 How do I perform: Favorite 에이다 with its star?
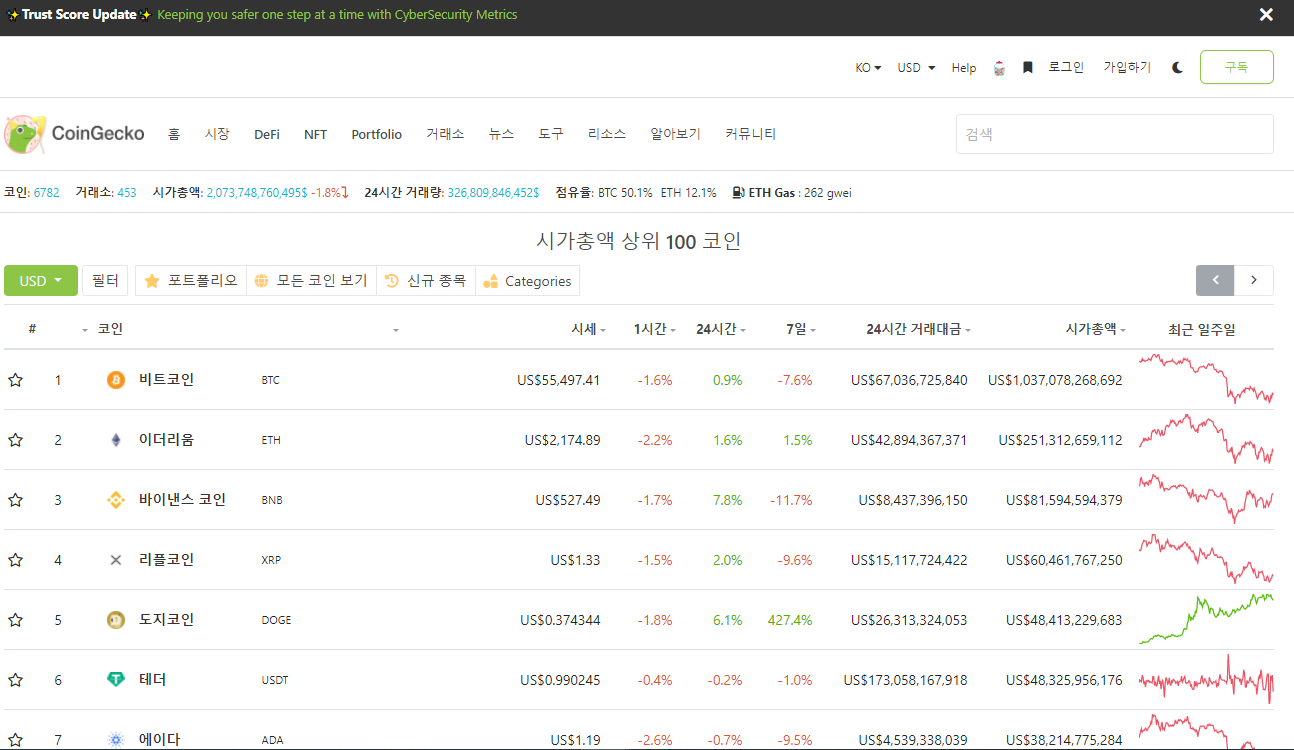coord(15,740)
